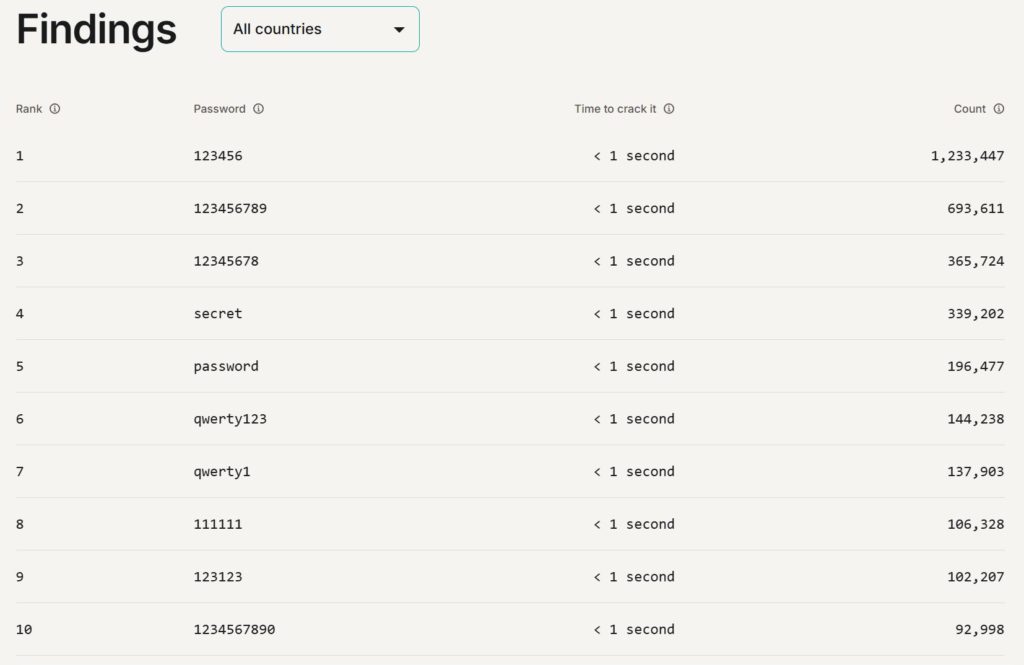Select password qwerty1

222,472
